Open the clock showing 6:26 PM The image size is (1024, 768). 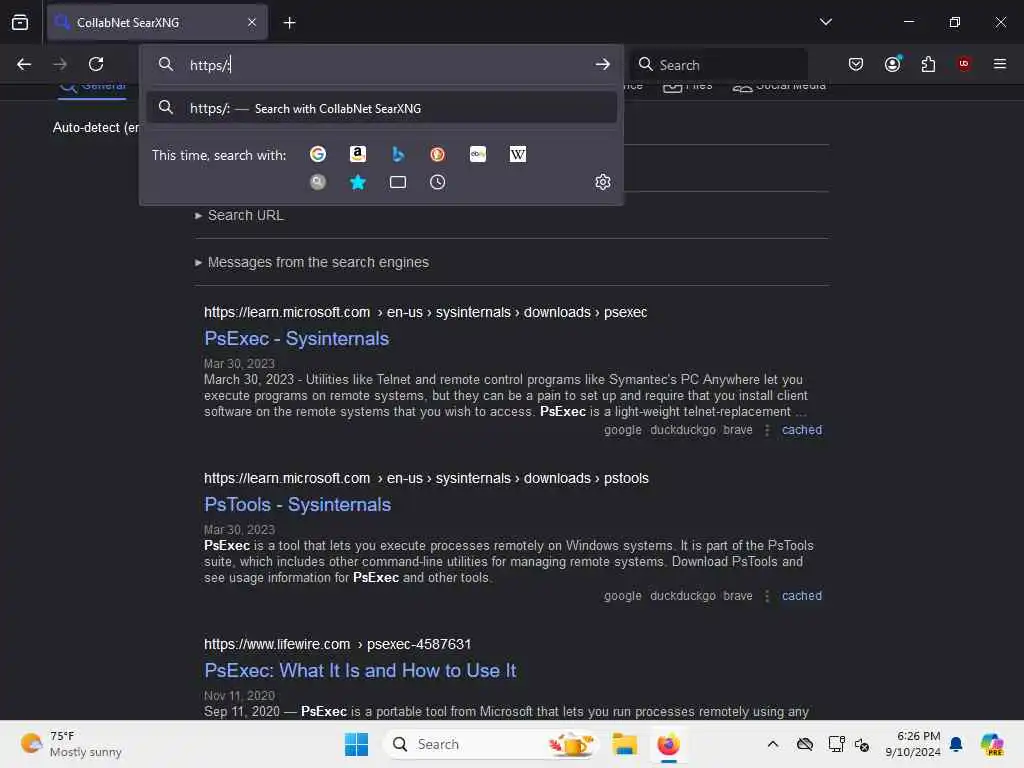(913, 744)
